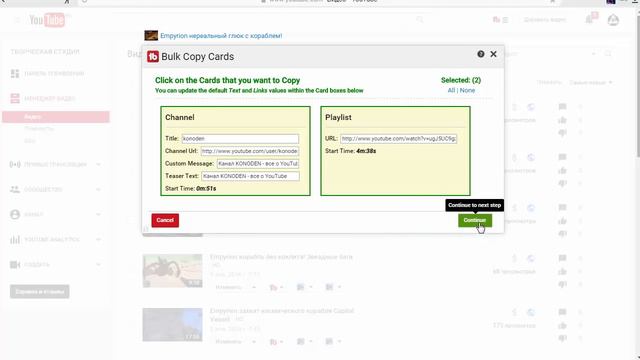Image resolution: width=640 pixels, height=360 pixels.
Task: Click the None selection link
Action: click(x=467, y=90)
